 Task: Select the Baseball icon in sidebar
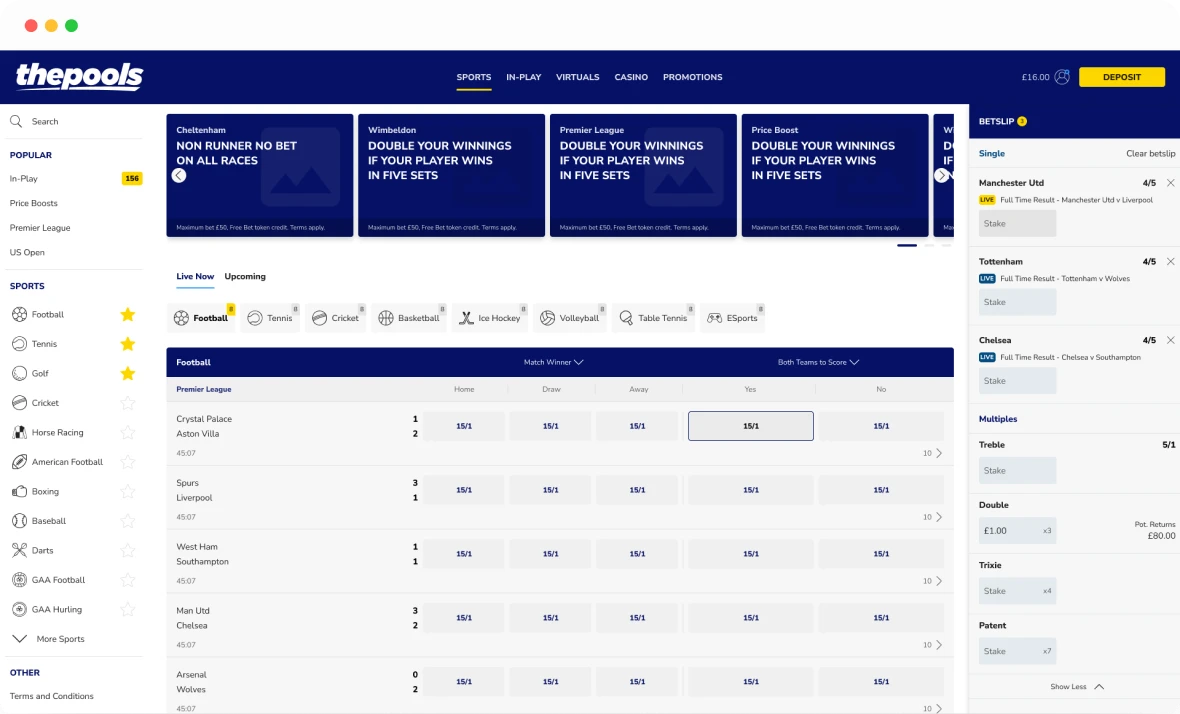click(x=20, y=521)
